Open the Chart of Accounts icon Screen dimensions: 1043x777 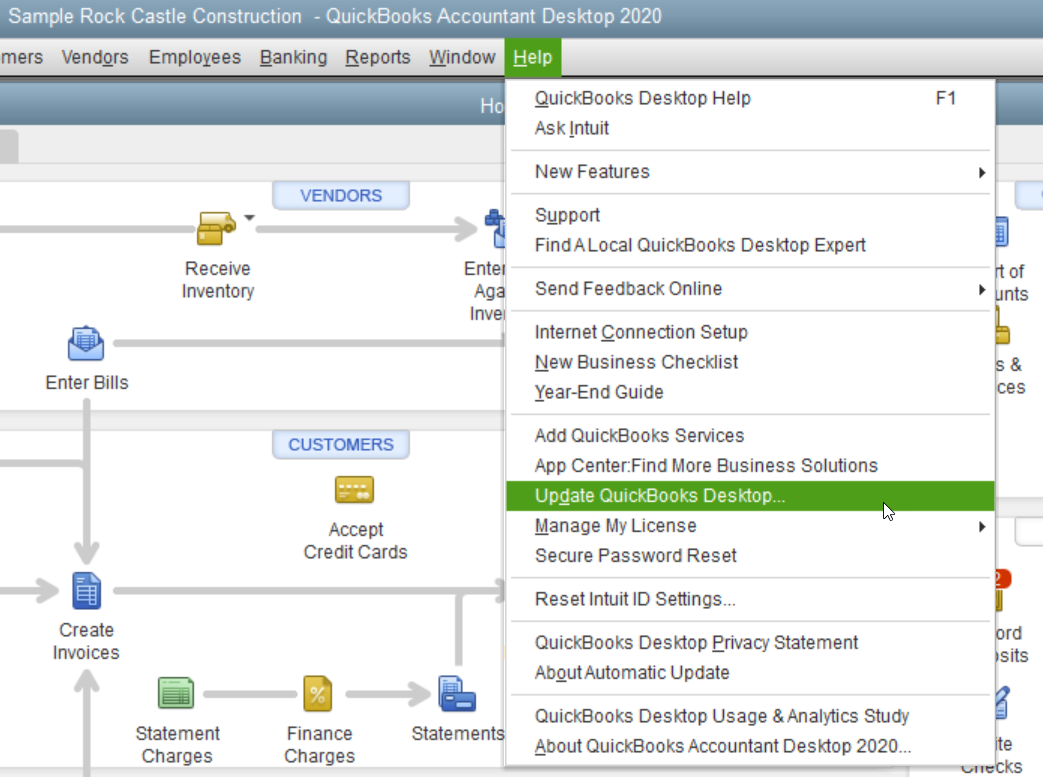[x=998, y=232]
